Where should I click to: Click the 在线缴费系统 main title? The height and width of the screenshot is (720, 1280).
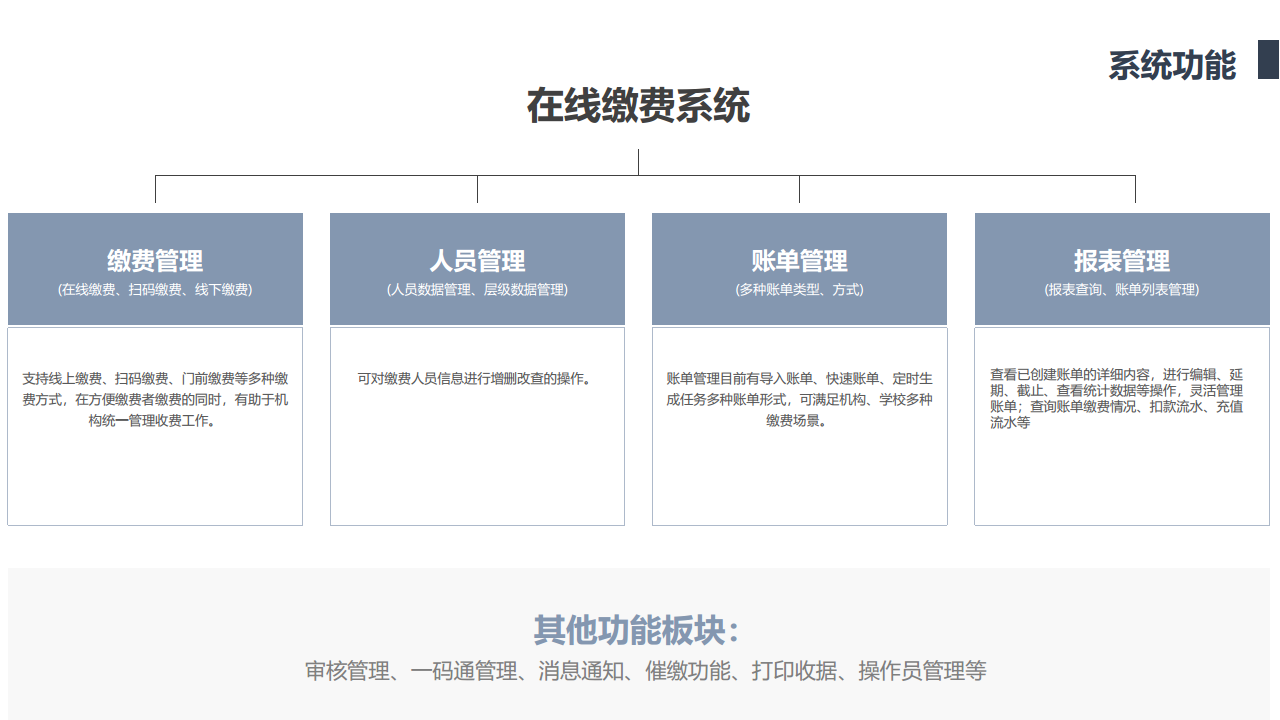tap(638, 106)
